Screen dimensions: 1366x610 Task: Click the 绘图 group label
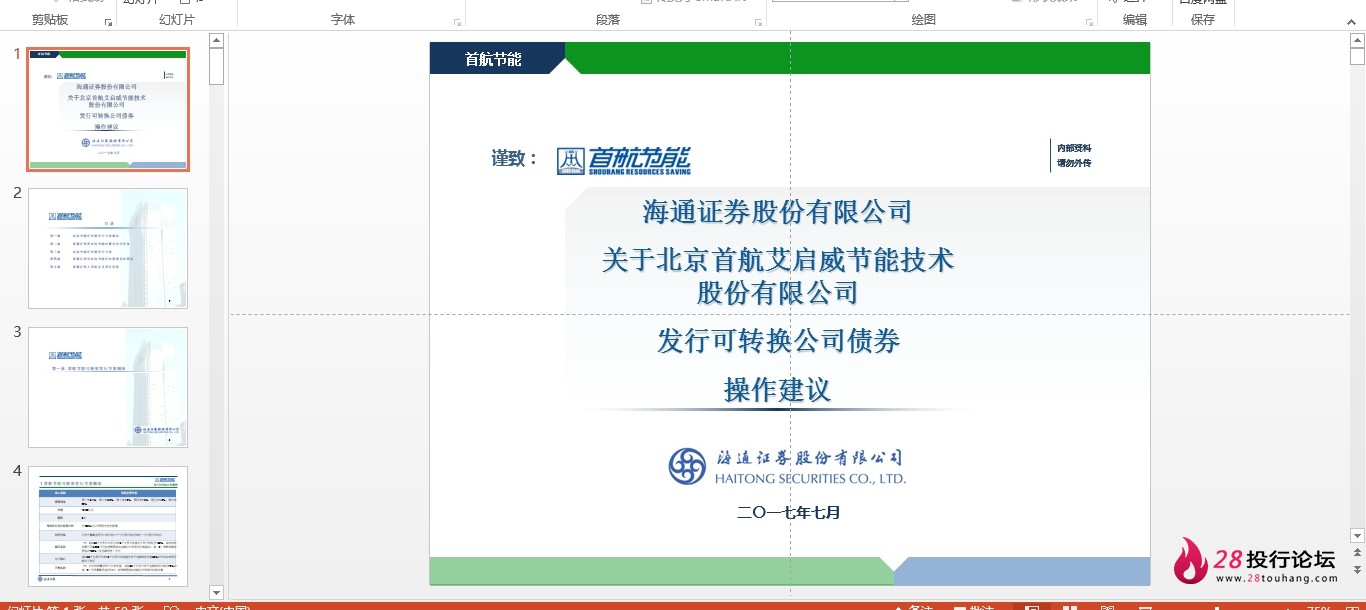tap(924, 20)
